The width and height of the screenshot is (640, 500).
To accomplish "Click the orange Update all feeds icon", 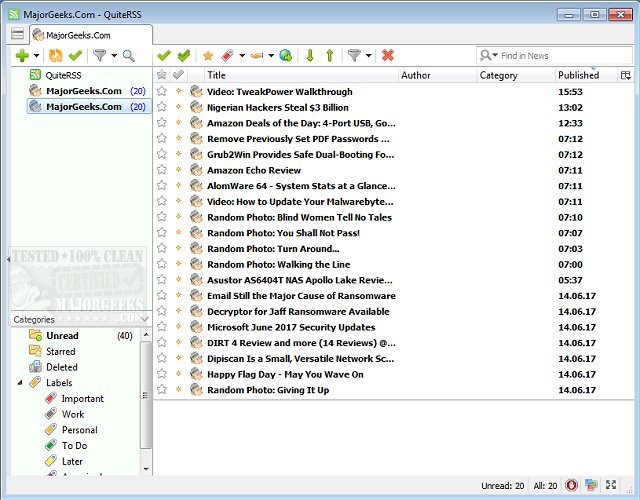I will pyautogui.click(x=55, y=56).
